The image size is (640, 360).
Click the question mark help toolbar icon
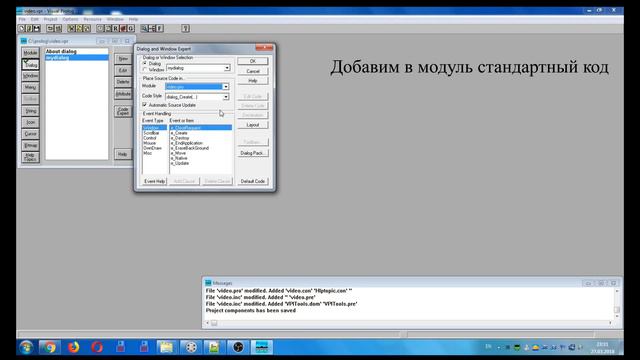coord(185,28)
